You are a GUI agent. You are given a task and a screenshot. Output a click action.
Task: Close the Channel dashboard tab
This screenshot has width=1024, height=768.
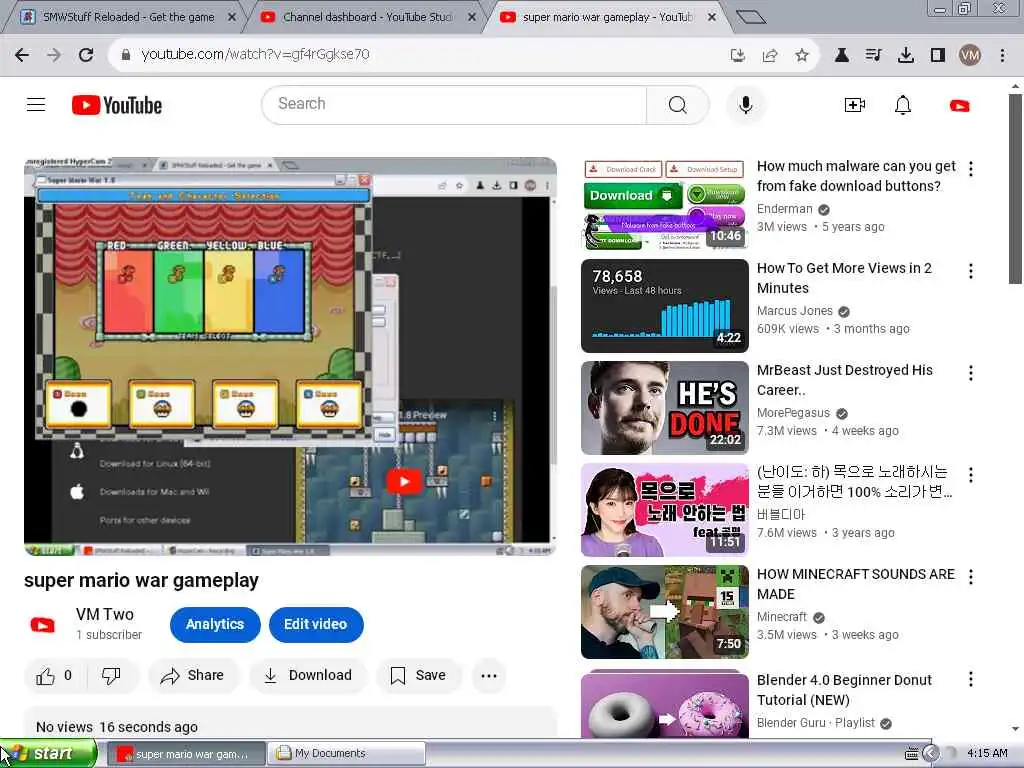(x=472, y=18)
